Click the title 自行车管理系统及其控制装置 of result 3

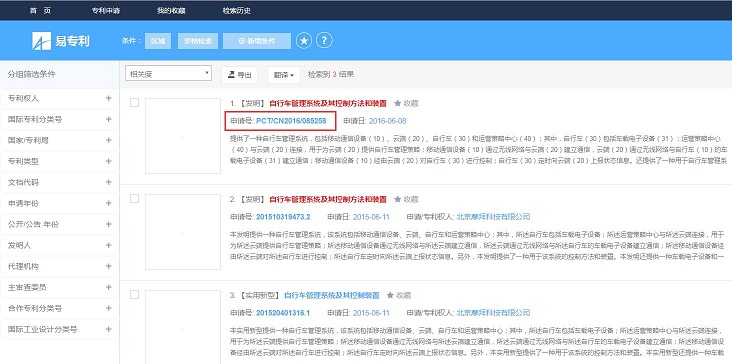click(332, 295)
